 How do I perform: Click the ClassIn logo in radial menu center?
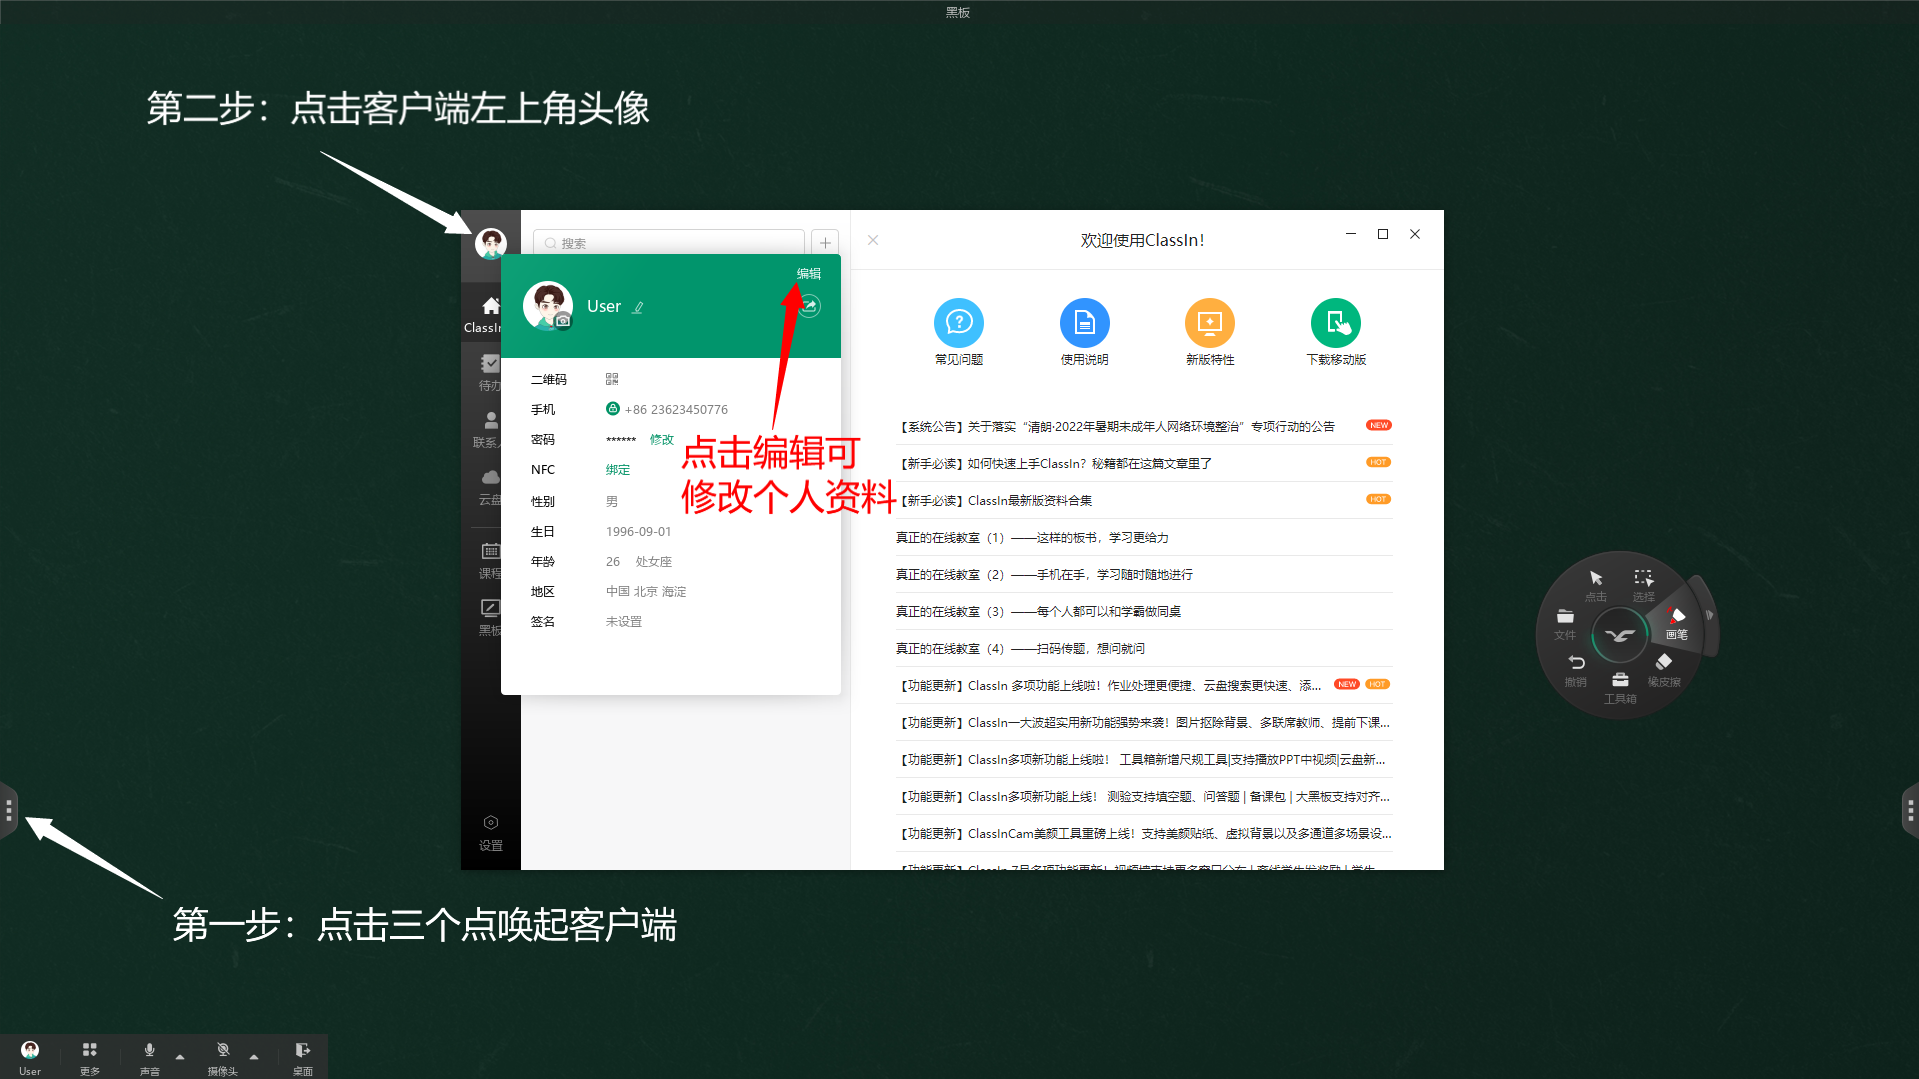click(x=1620, y=635)
